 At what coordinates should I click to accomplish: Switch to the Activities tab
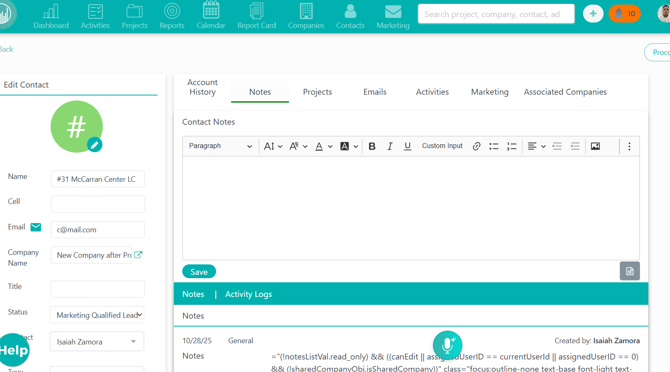click(432, 92)
